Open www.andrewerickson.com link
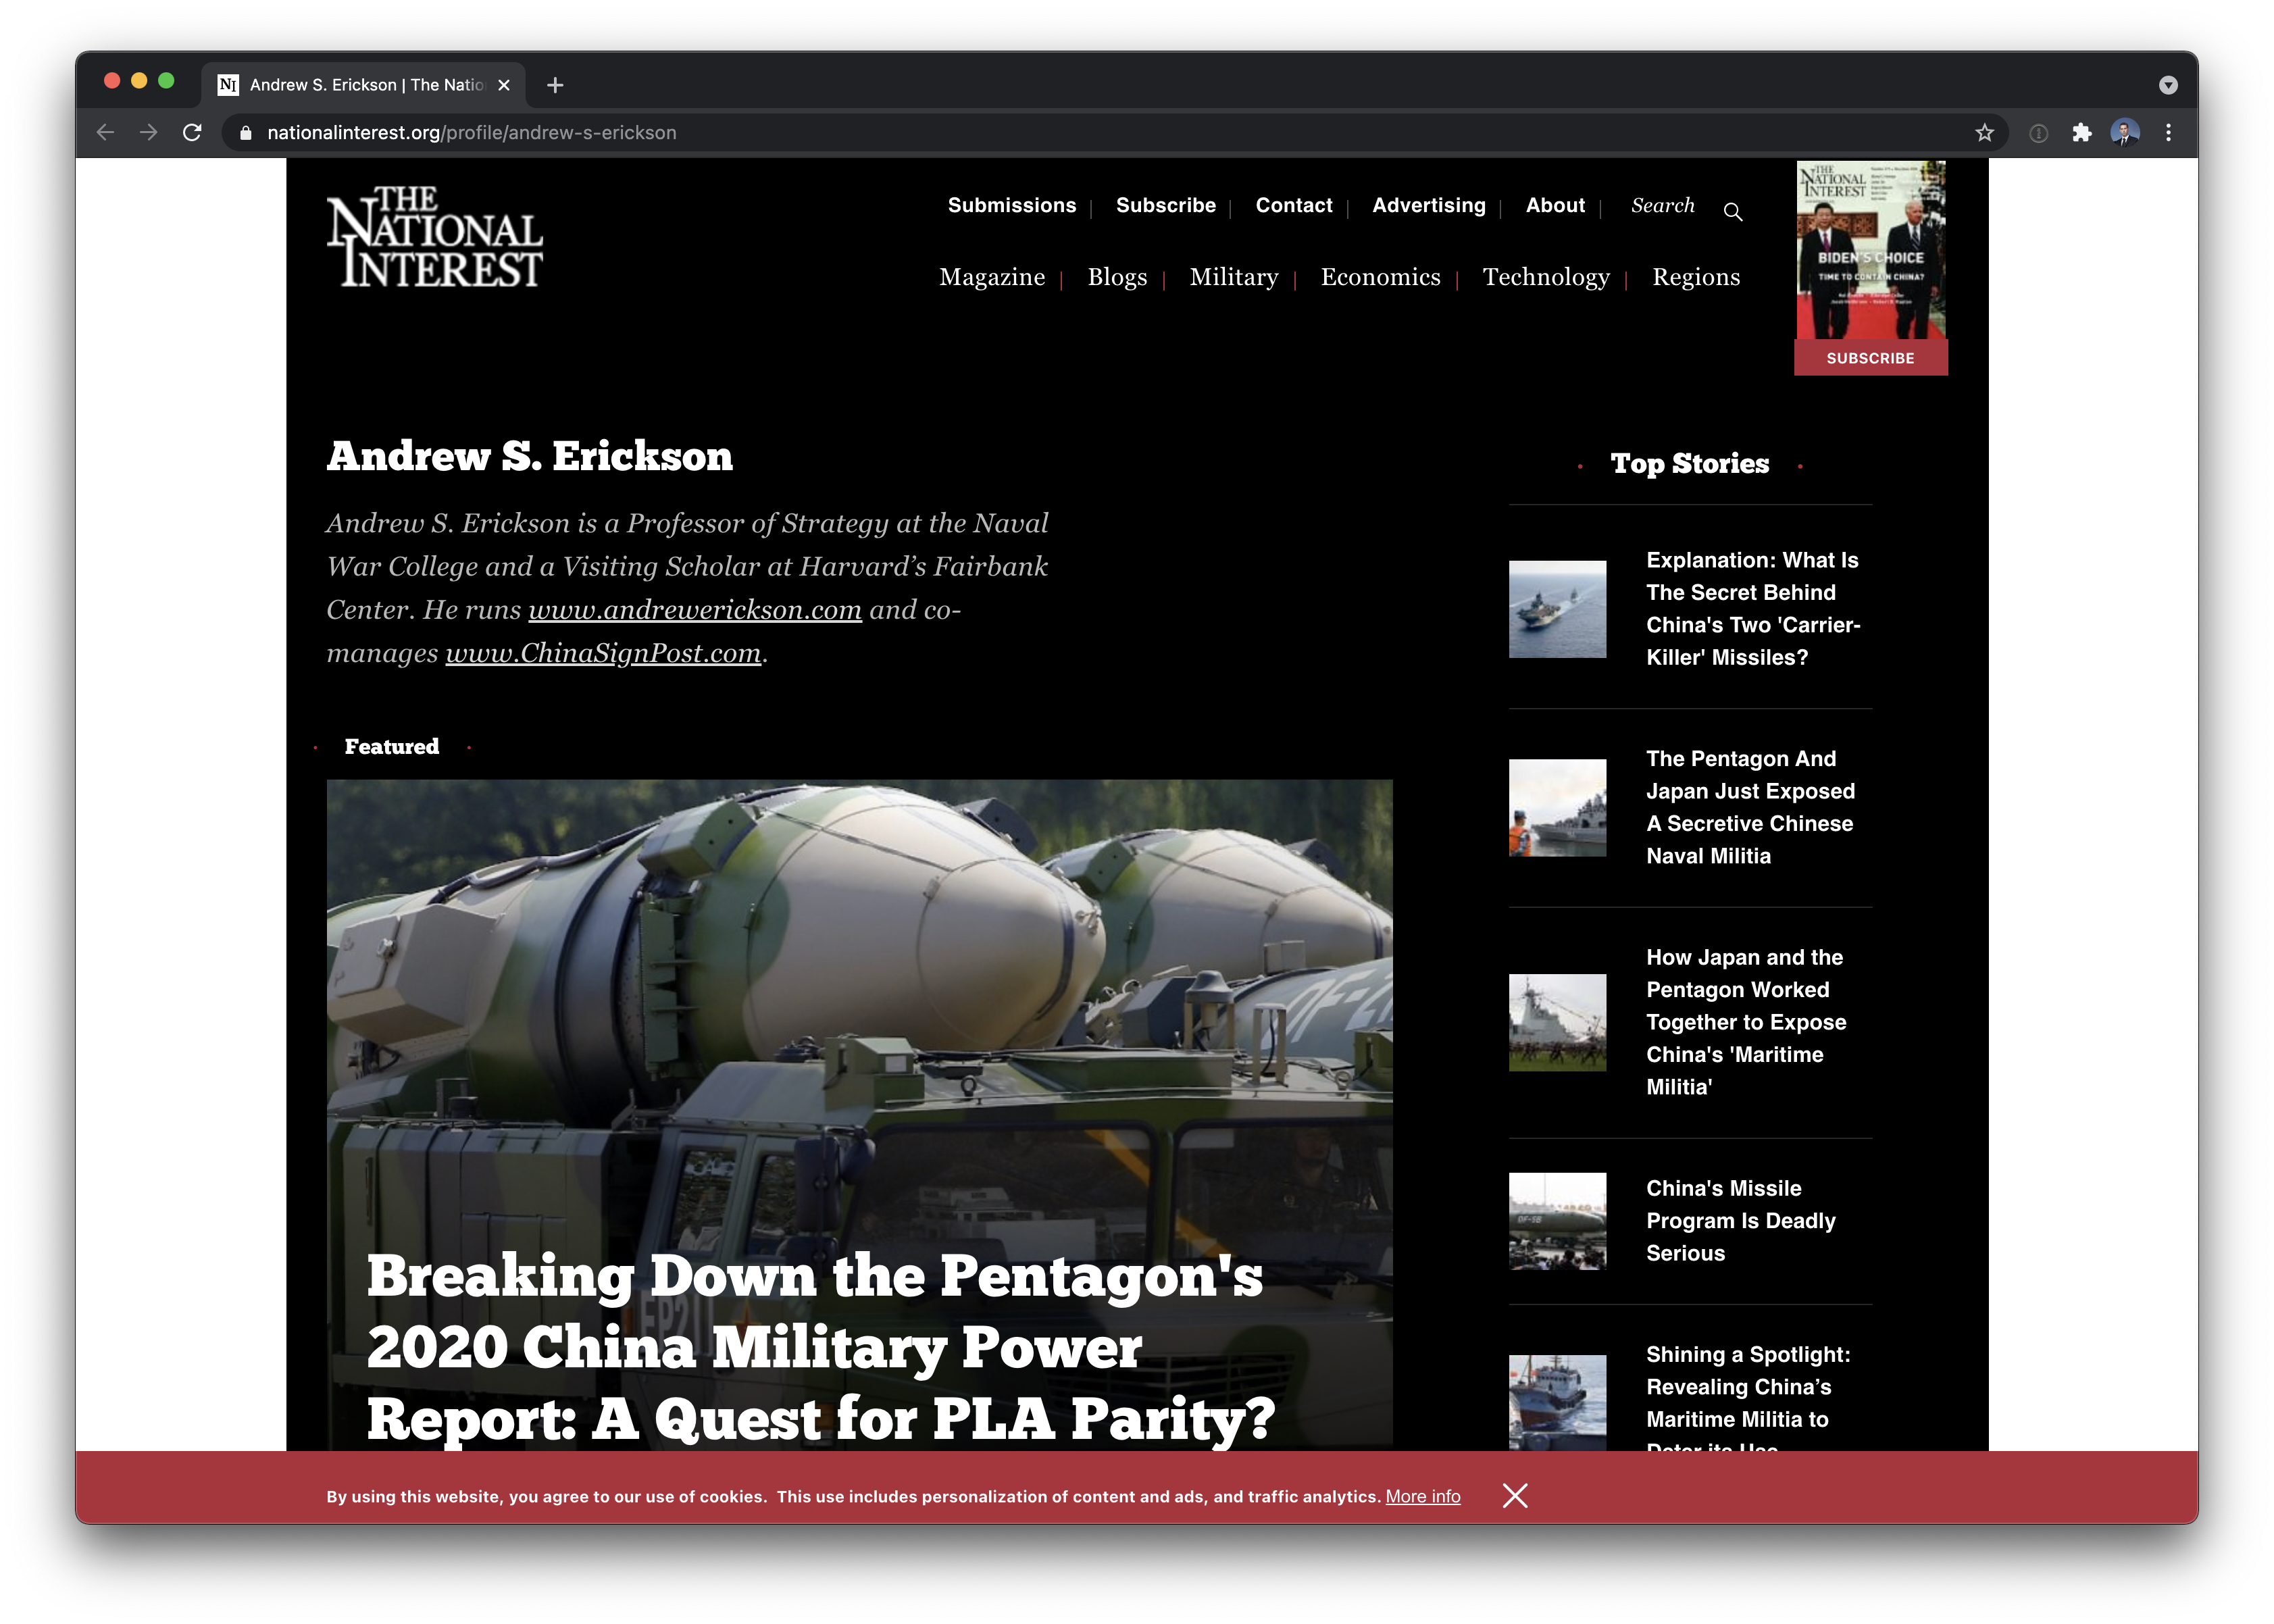This screenshot has width=2274, height=1624. click(x=695, y=610)
